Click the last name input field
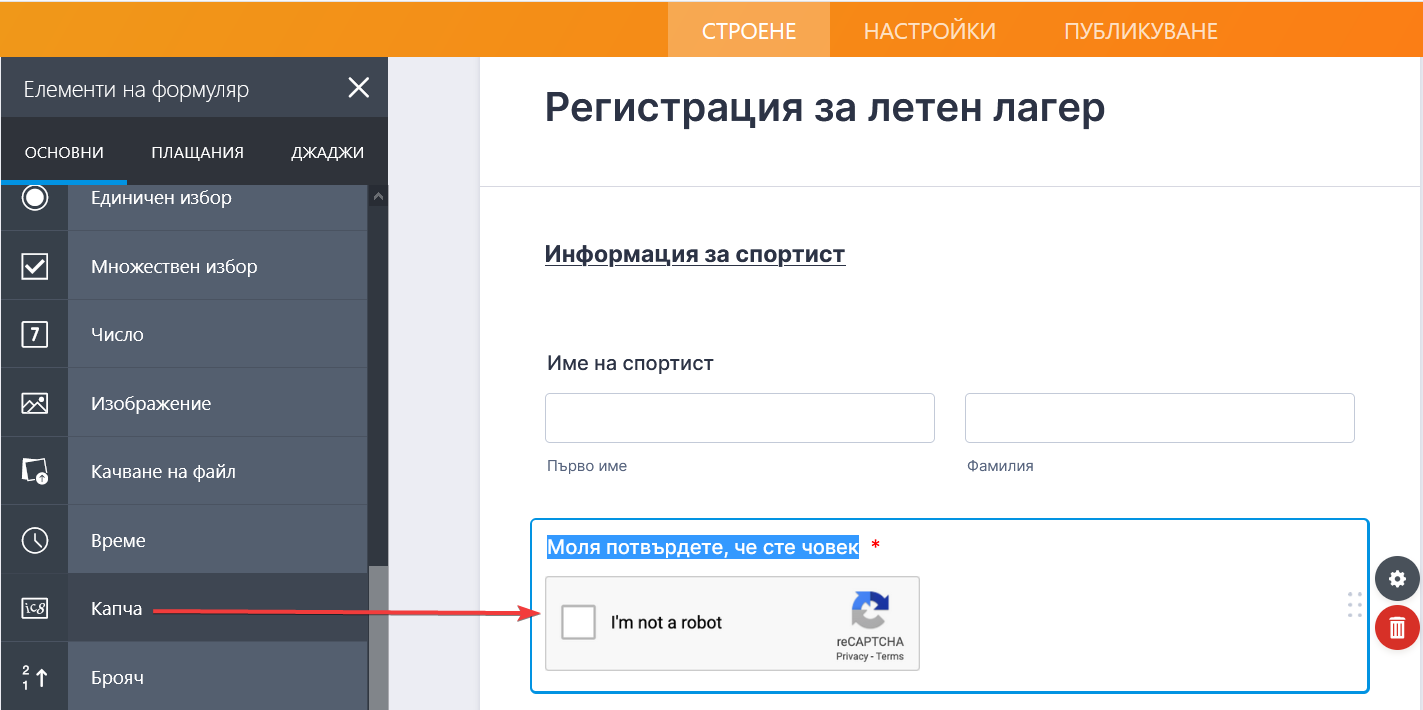This screenshot has height=710, width=1423. [x=1159, y=418]
